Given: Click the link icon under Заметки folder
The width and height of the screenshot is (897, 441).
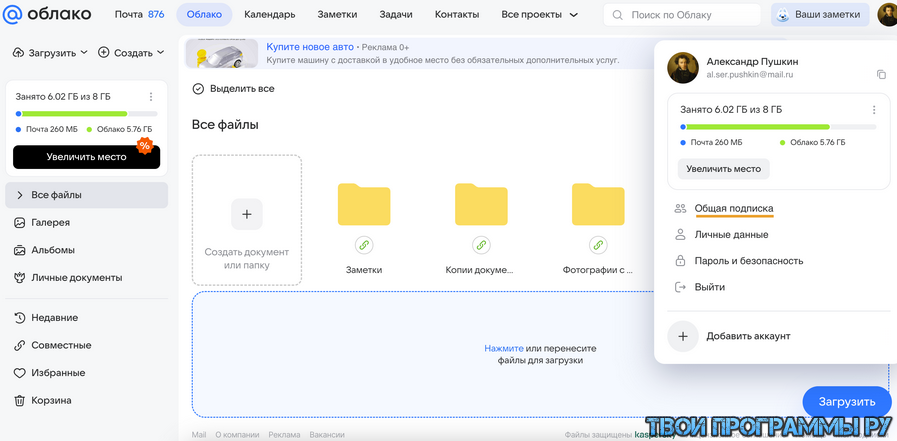Looking at the screenshot, I should click(x=364, y=245).
